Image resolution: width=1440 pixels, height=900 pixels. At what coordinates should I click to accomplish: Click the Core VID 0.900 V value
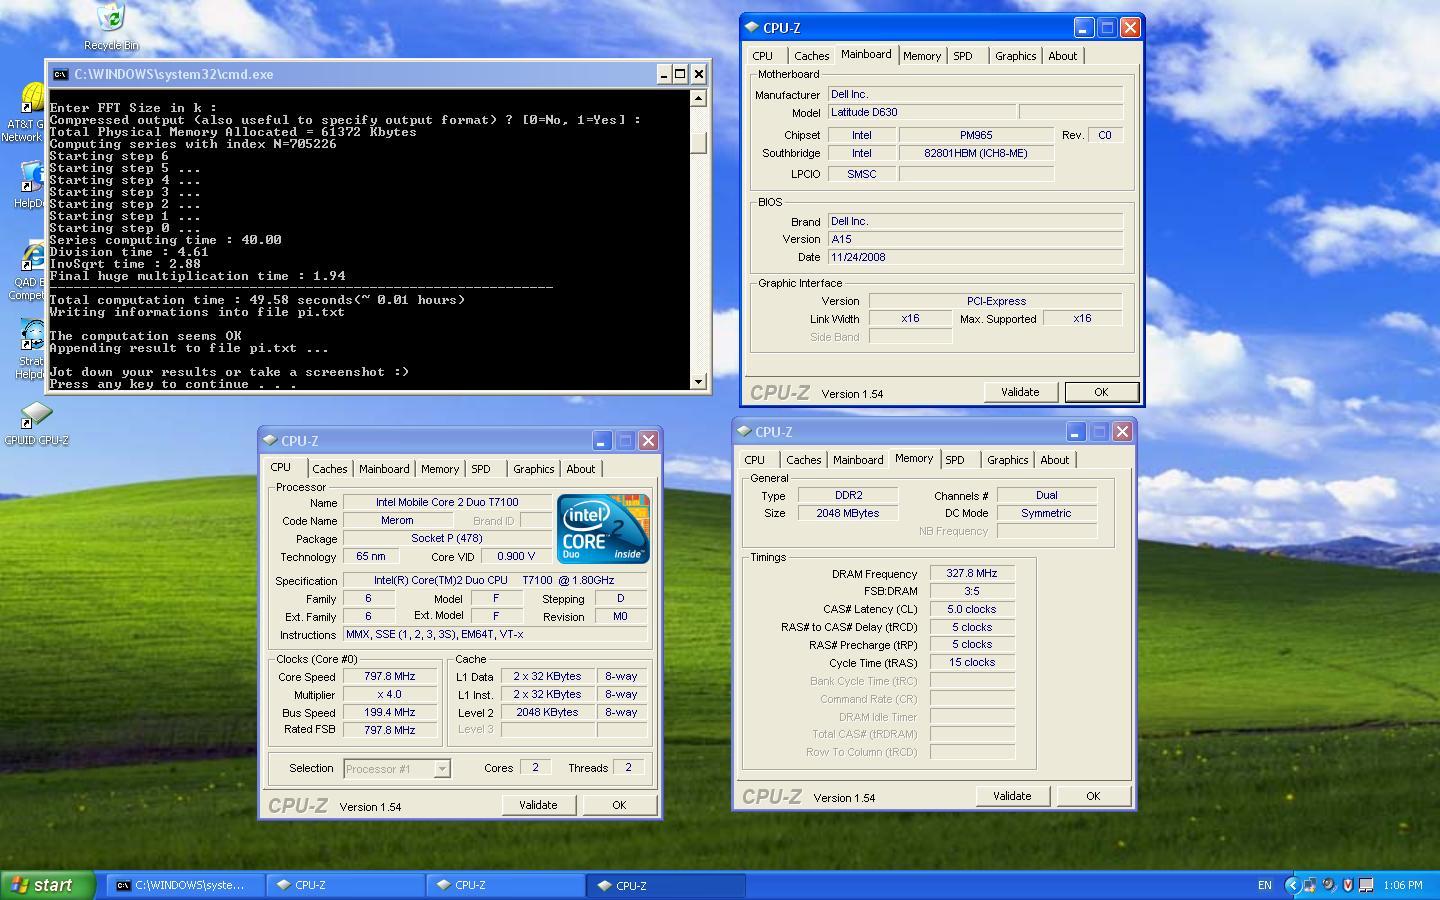pos(516,556)
